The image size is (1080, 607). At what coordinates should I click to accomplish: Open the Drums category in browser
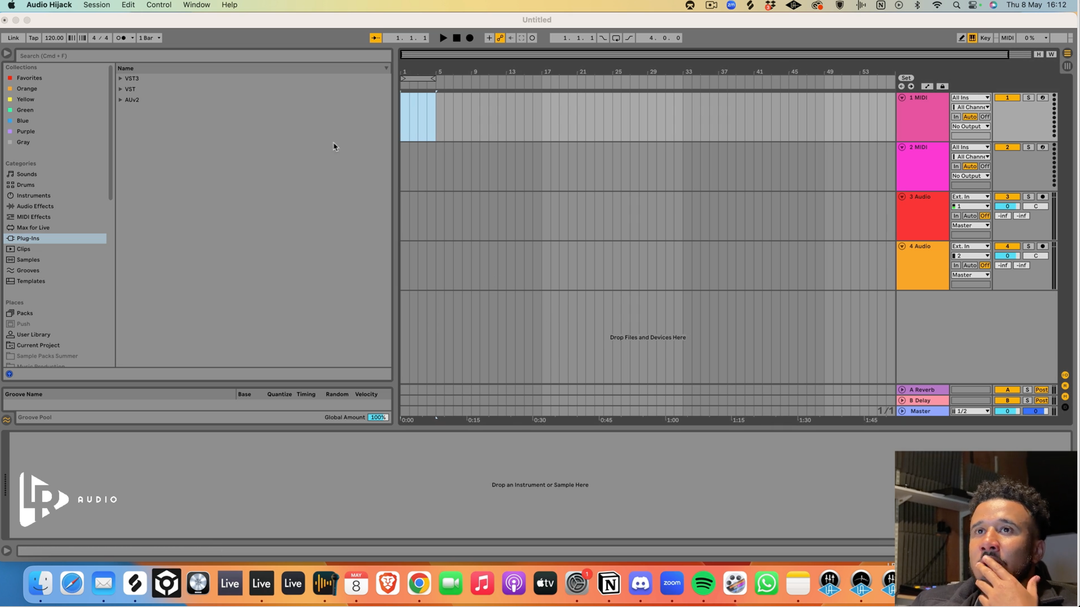[x=25, y=185]
